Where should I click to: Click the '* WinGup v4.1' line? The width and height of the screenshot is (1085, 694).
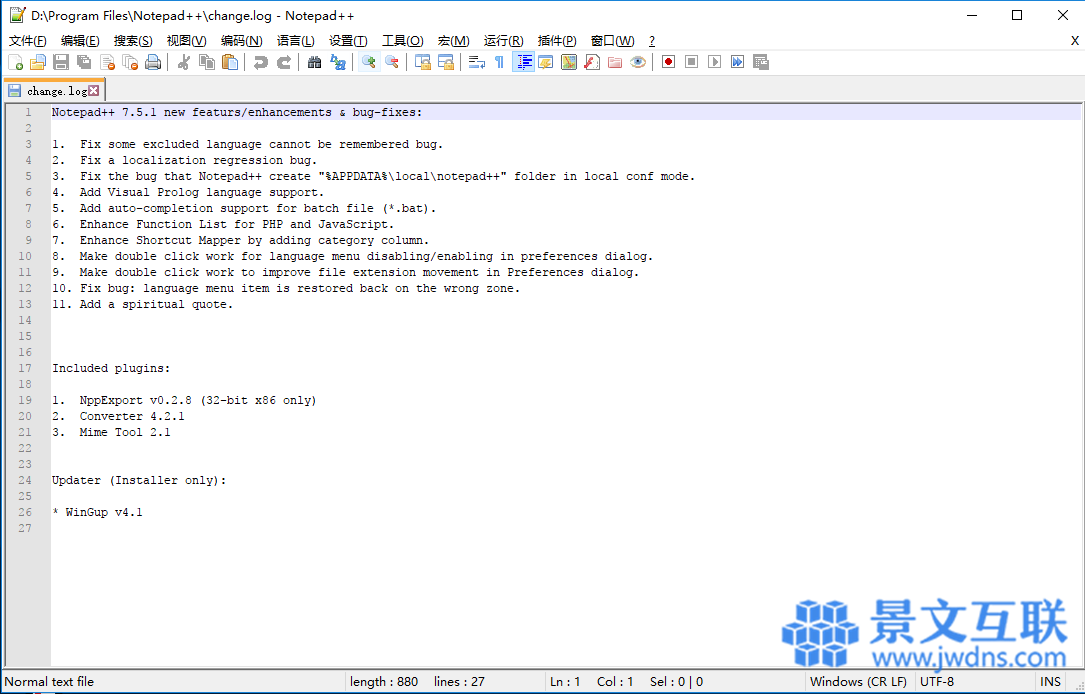98,512
